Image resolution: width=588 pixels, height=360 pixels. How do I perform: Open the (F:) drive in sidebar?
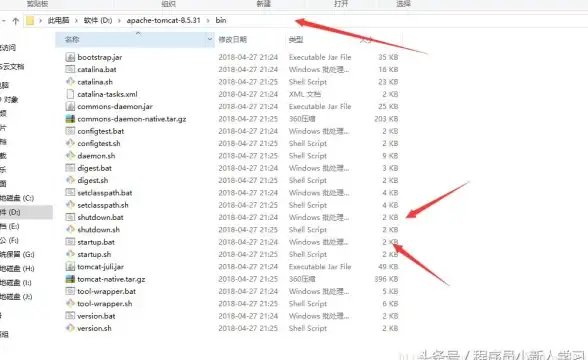pyautogui.click(x=9, y=240)
